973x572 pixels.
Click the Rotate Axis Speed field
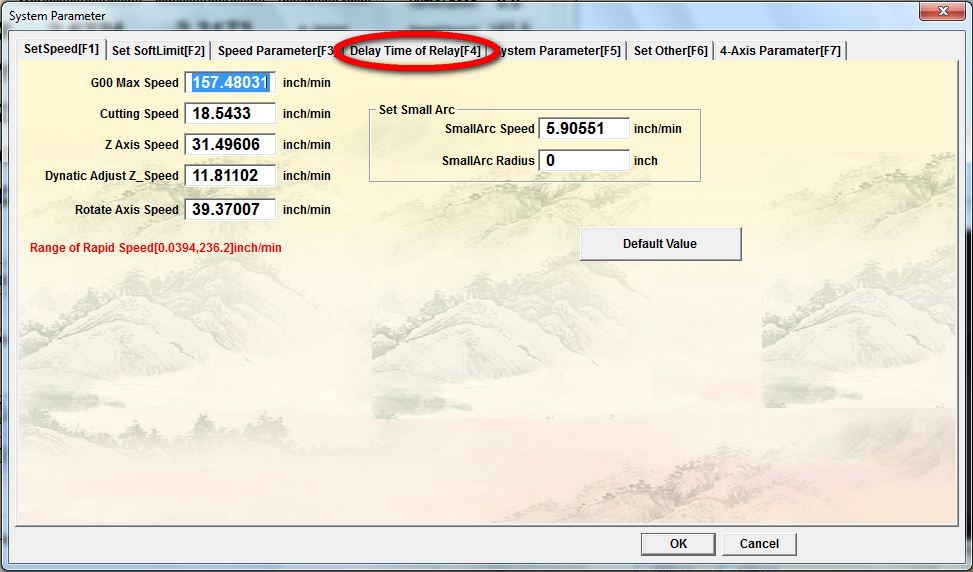pyautogui.click(x=230, y=210)
